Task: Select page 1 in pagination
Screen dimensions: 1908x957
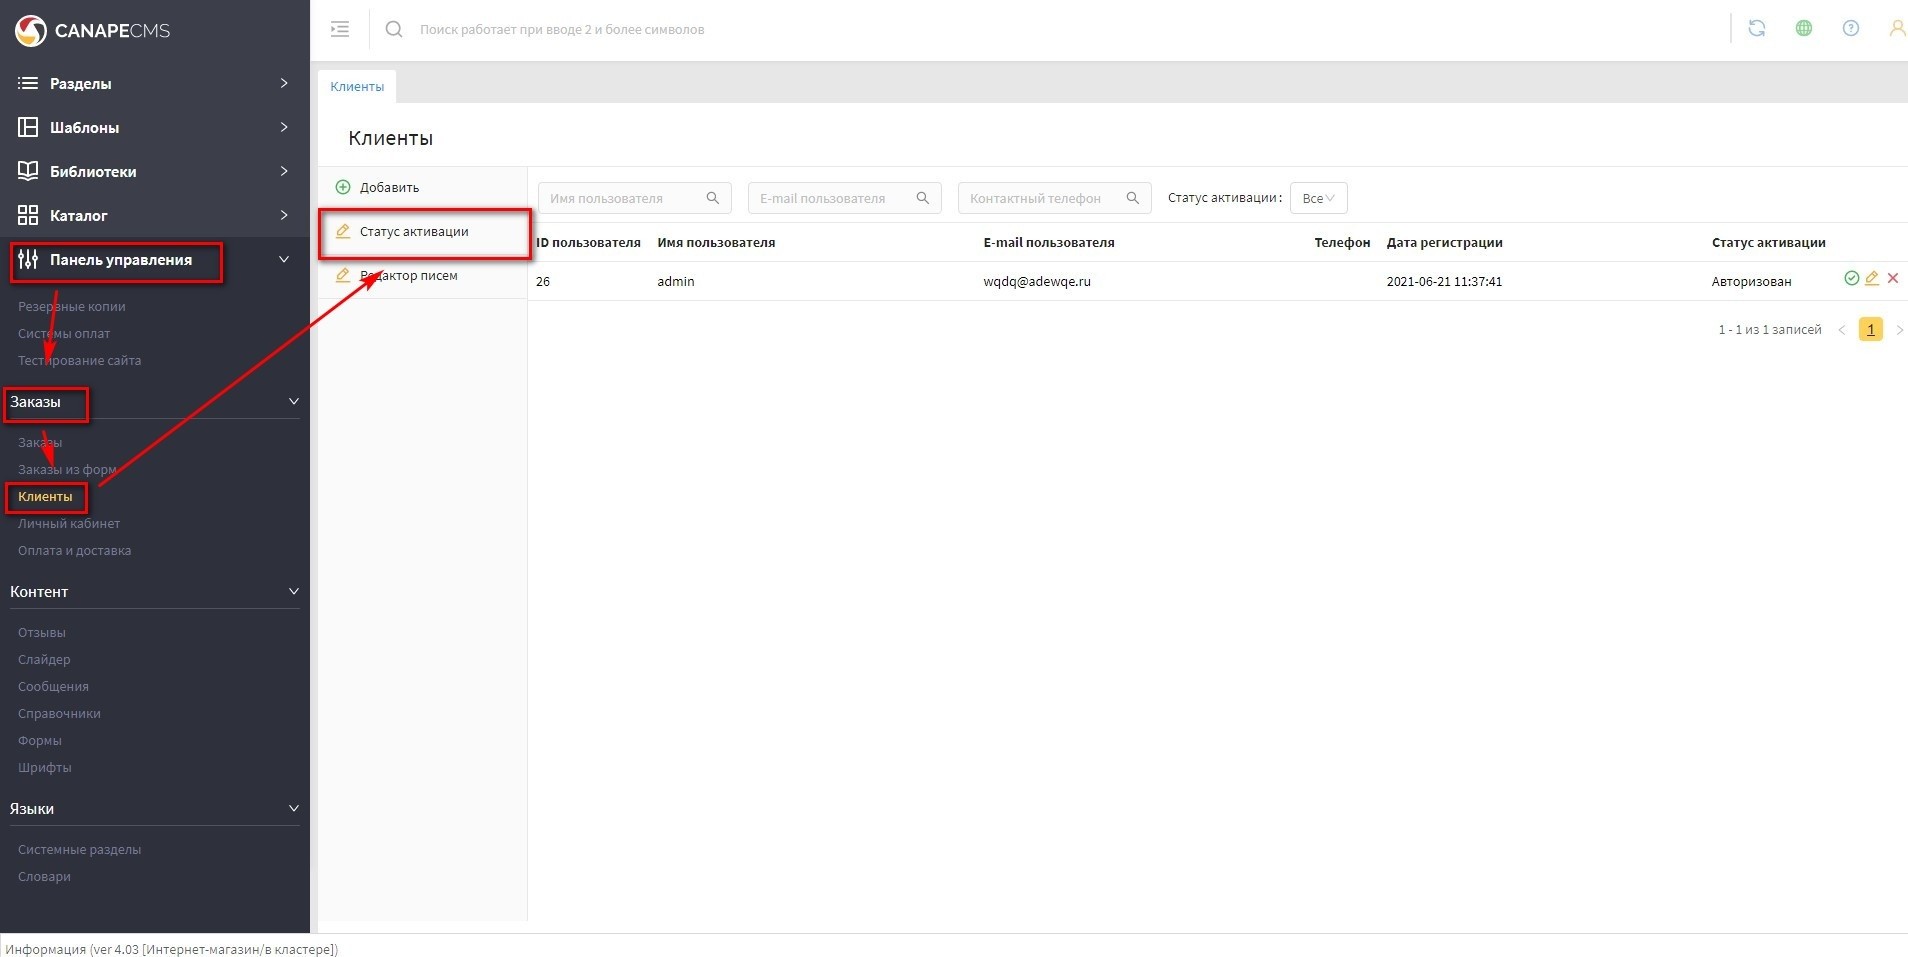Action: 1870,329
